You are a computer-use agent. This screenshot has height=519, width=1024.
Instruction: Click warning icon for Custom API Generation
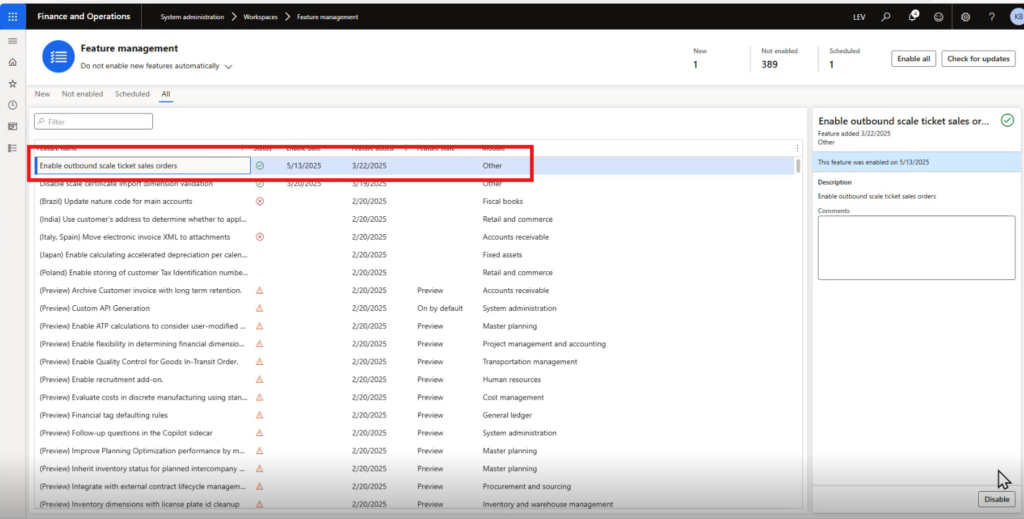[x=259, y=308]
